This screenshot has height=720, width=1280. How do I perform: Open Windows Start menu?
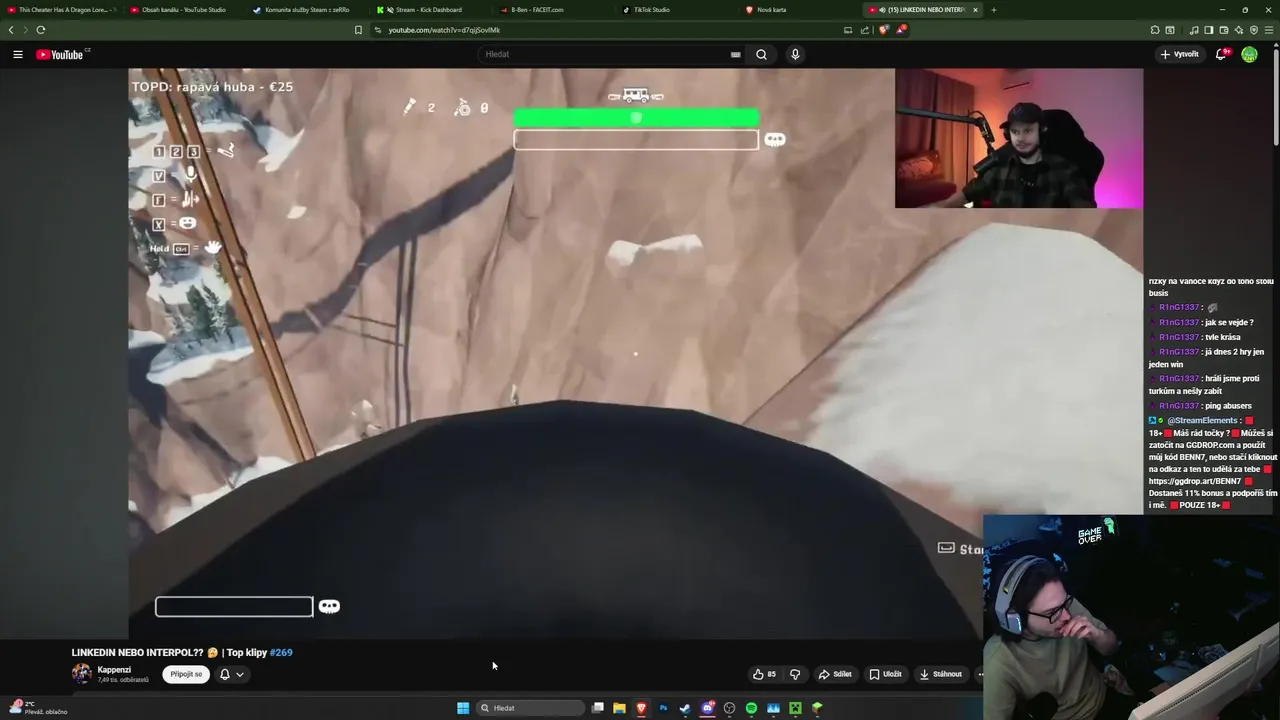pos(463,708)
